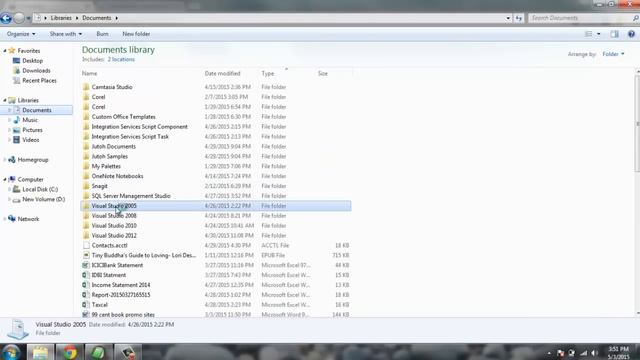Toggle the preview pane icon
640x360 pixels.
(x=614, y=34)
